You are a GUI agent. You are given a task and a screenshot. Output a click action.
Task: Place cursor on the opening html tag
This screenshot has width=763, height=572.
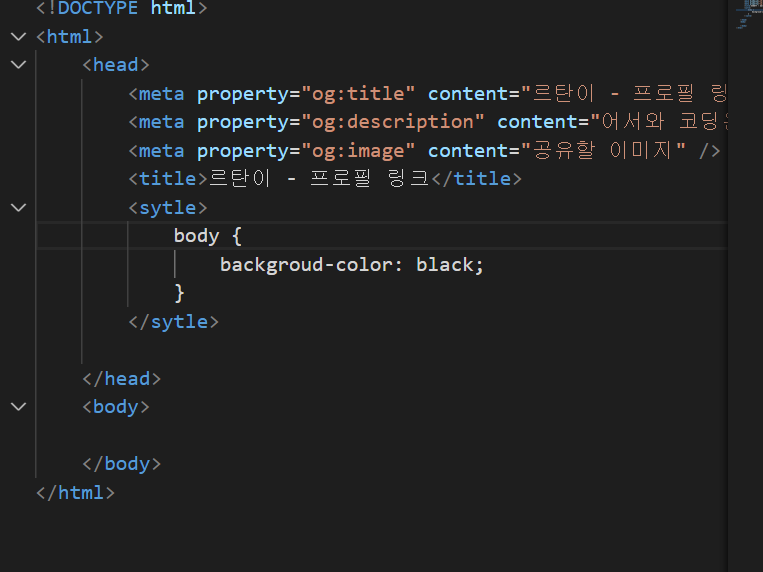tap(70, 37)
